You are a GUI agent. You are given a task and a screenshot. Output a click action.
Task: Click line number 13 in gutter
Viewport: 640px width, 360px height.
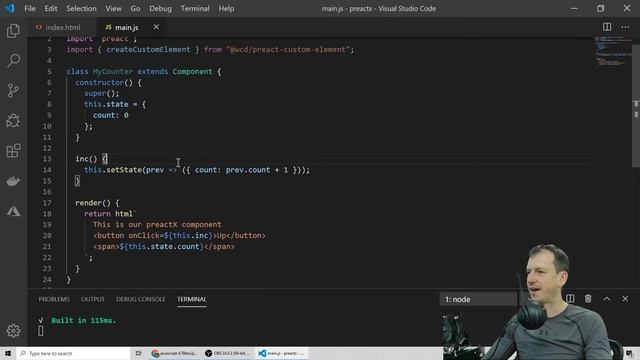click(47, 159)
